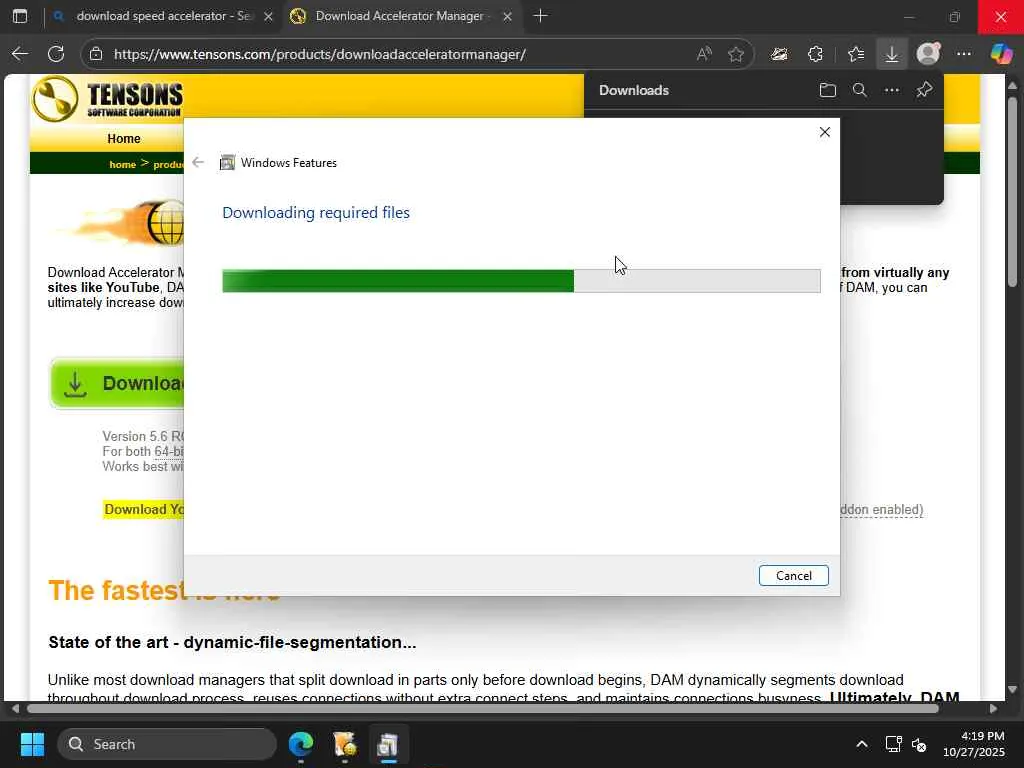Open the installer app icon on taskbar
This screenshot has width=1024, height=768.
pos(344,744)
